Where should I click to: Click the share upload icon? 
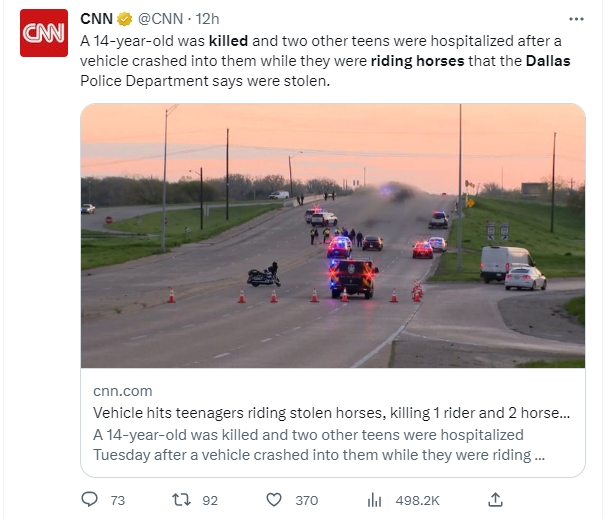[495, 499]
